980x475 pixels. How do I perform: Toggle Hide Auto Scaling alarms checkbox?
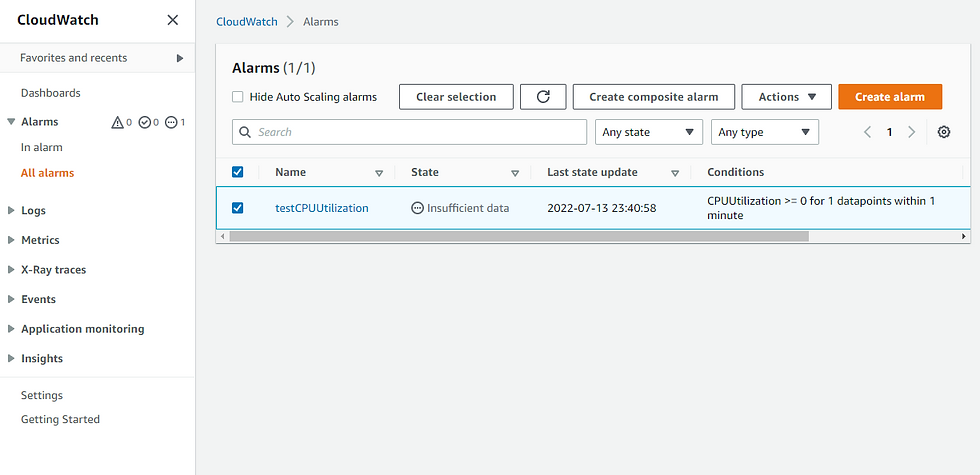click(x=238, y=97)
